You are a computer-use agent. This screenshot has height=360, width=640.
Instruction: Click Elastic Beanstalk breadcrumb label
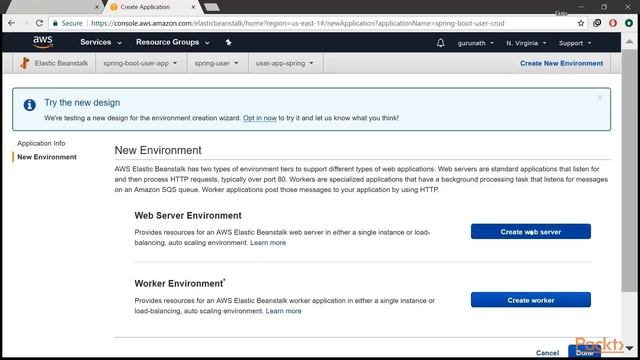click(x=61, y=63)
